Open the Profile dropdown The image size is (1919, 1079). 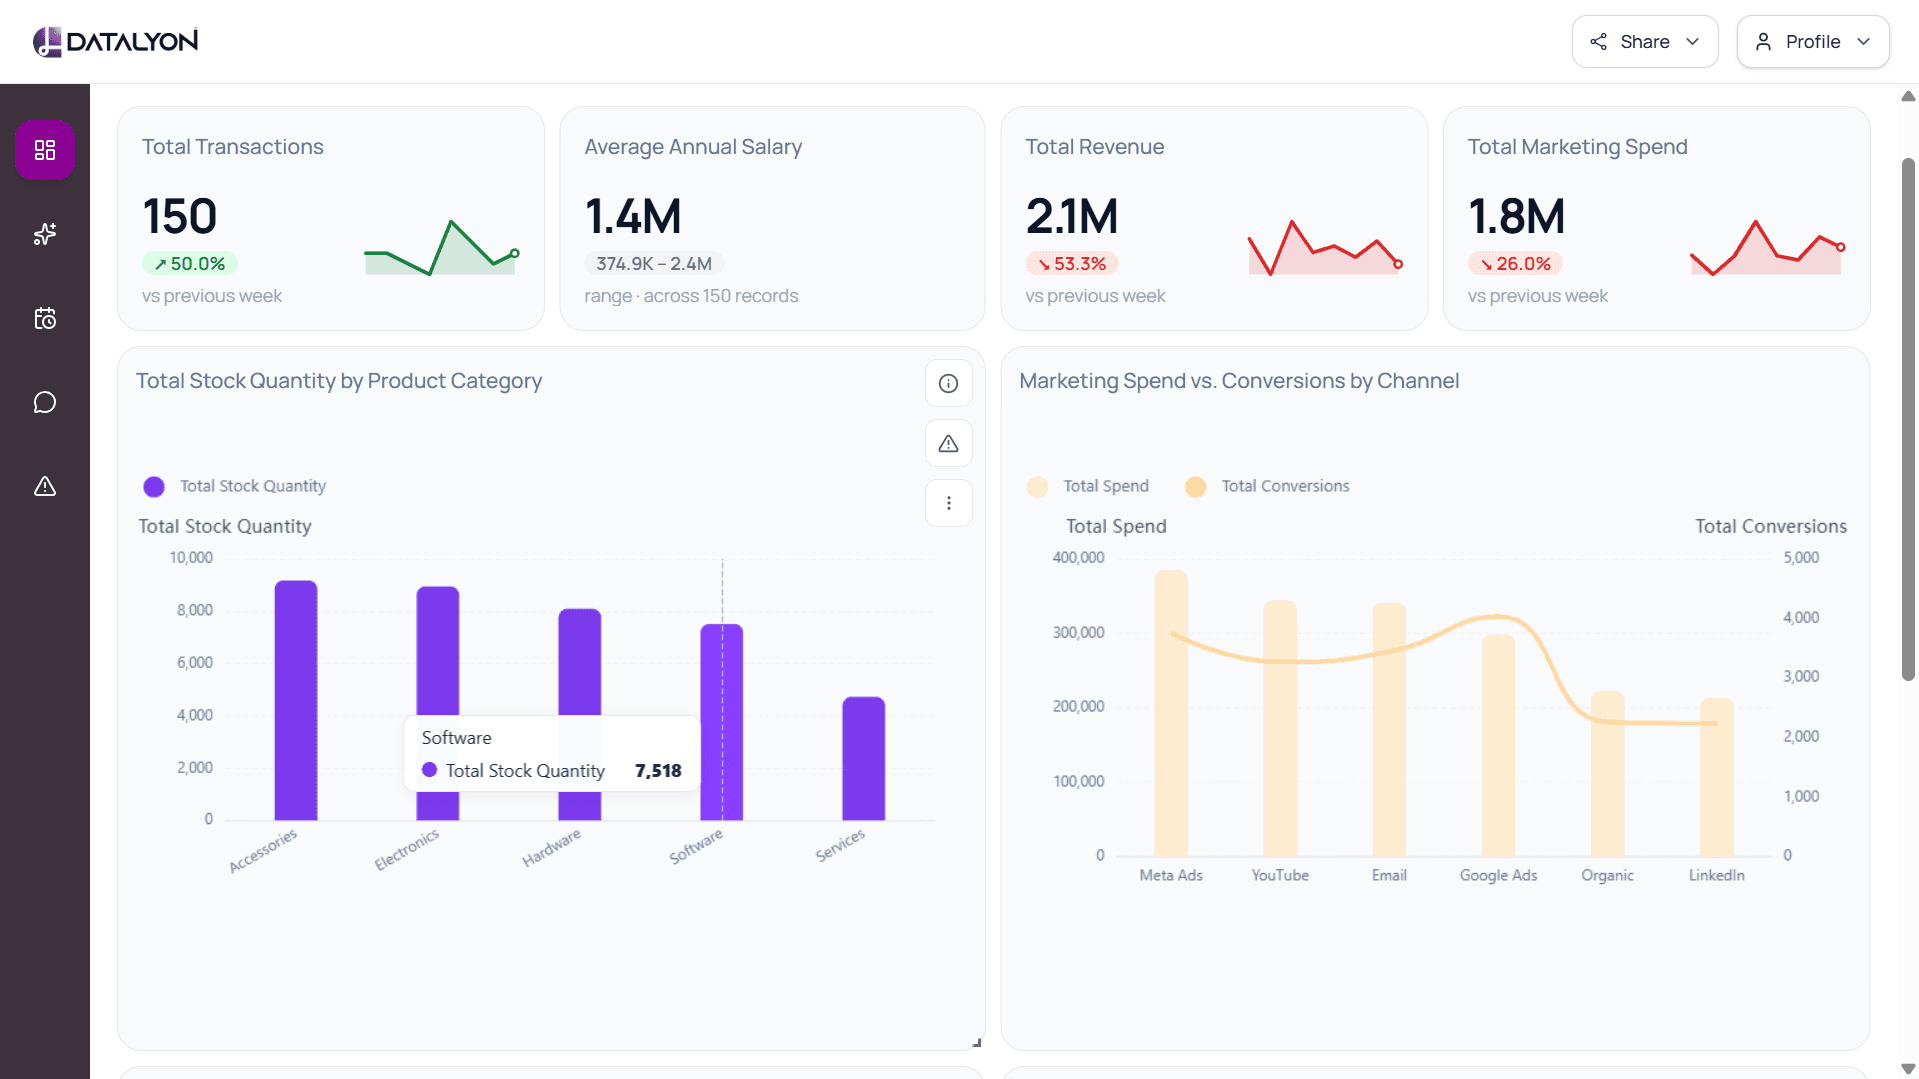(x=1812, y=41)
